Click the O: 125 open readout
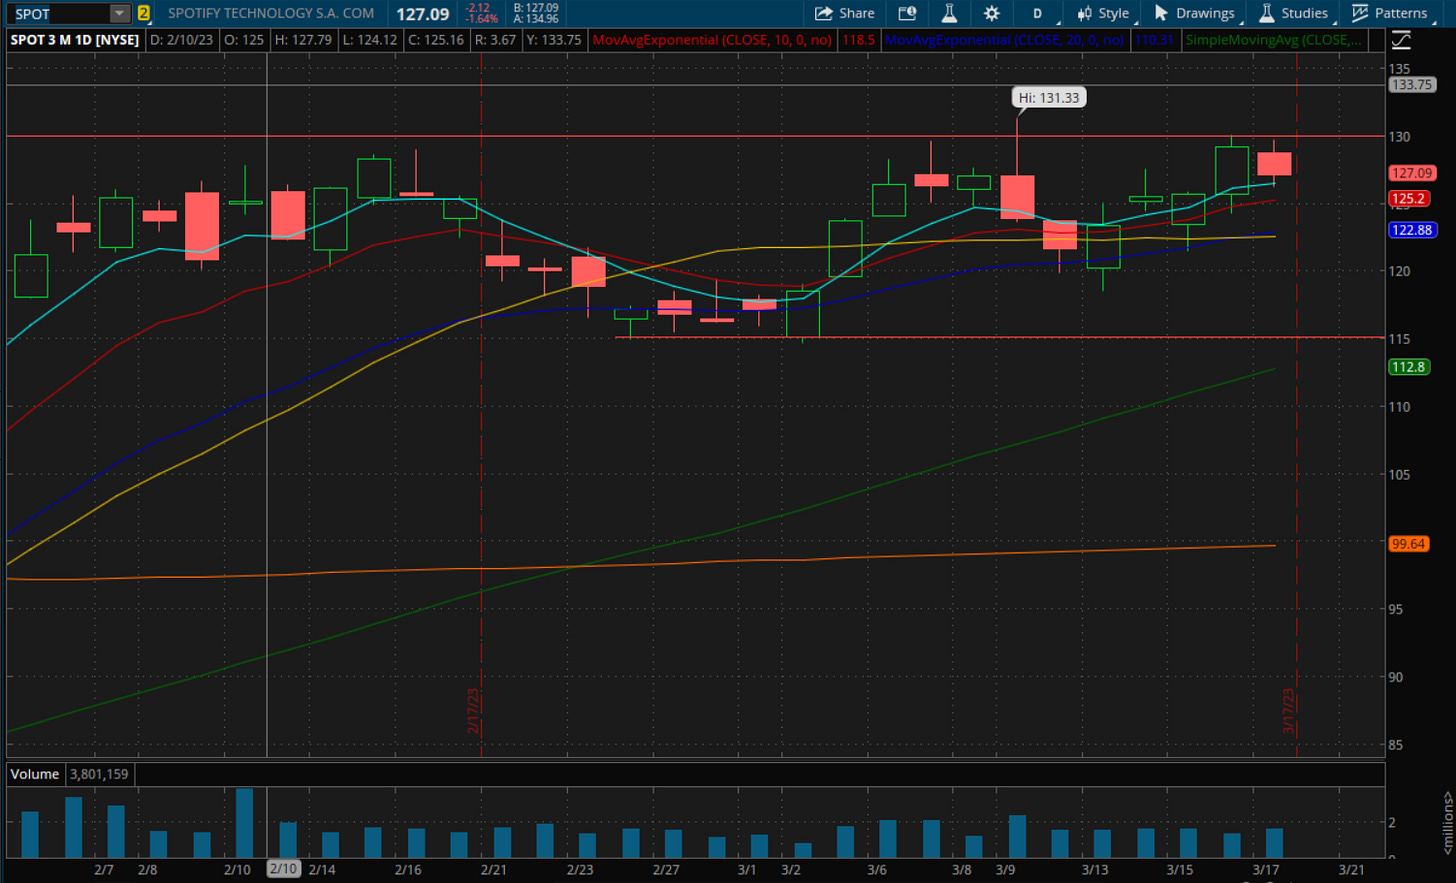The image size is (1456, 883). pyautogui.click(x=244, y=40)
